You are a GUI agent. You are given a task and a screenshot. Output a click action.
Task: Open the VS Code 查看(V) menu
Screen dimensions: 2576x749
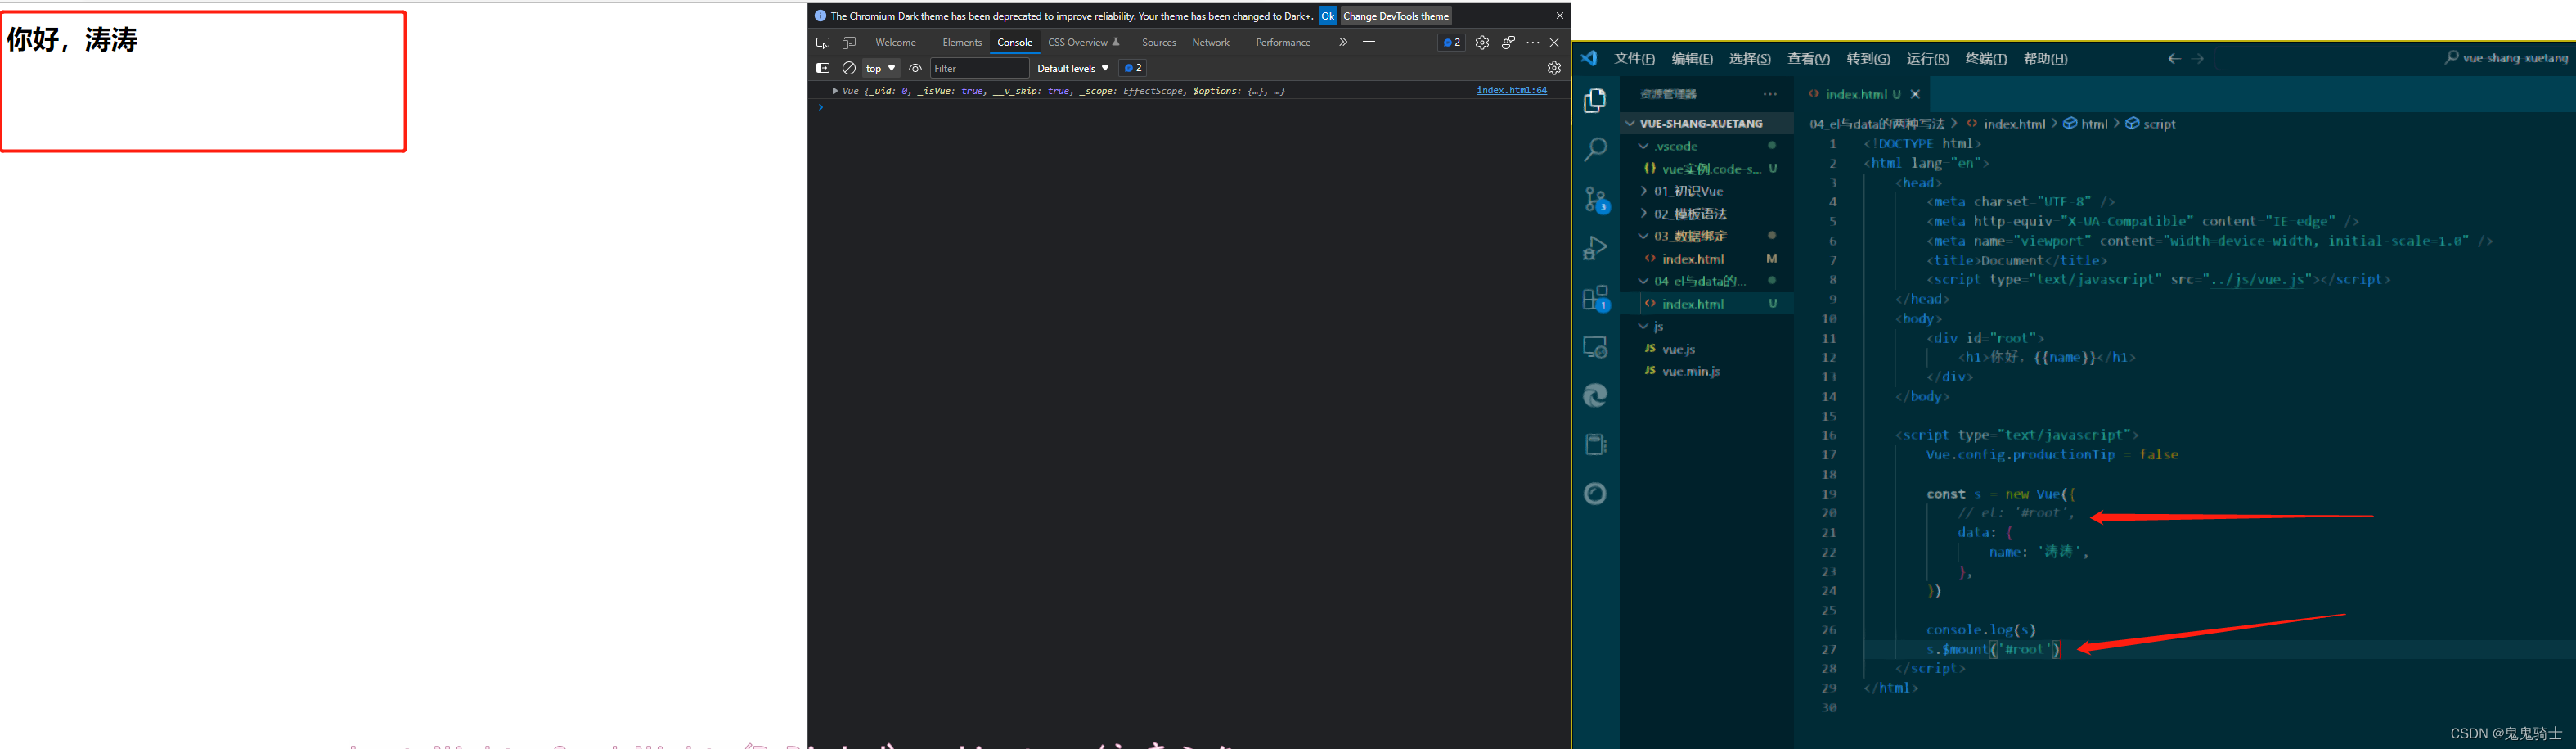click(x=1808, y=59)
